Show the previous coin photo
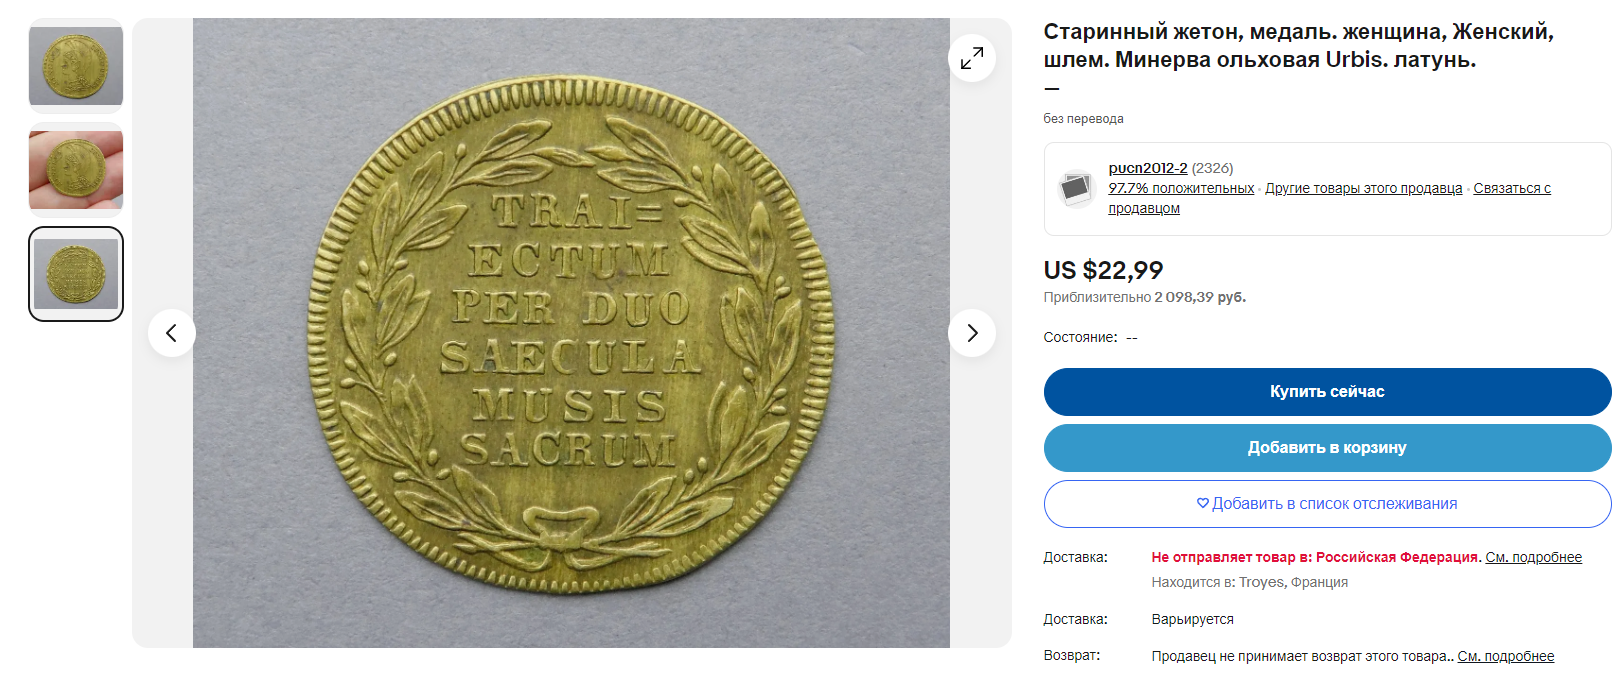 coord(172,333)
